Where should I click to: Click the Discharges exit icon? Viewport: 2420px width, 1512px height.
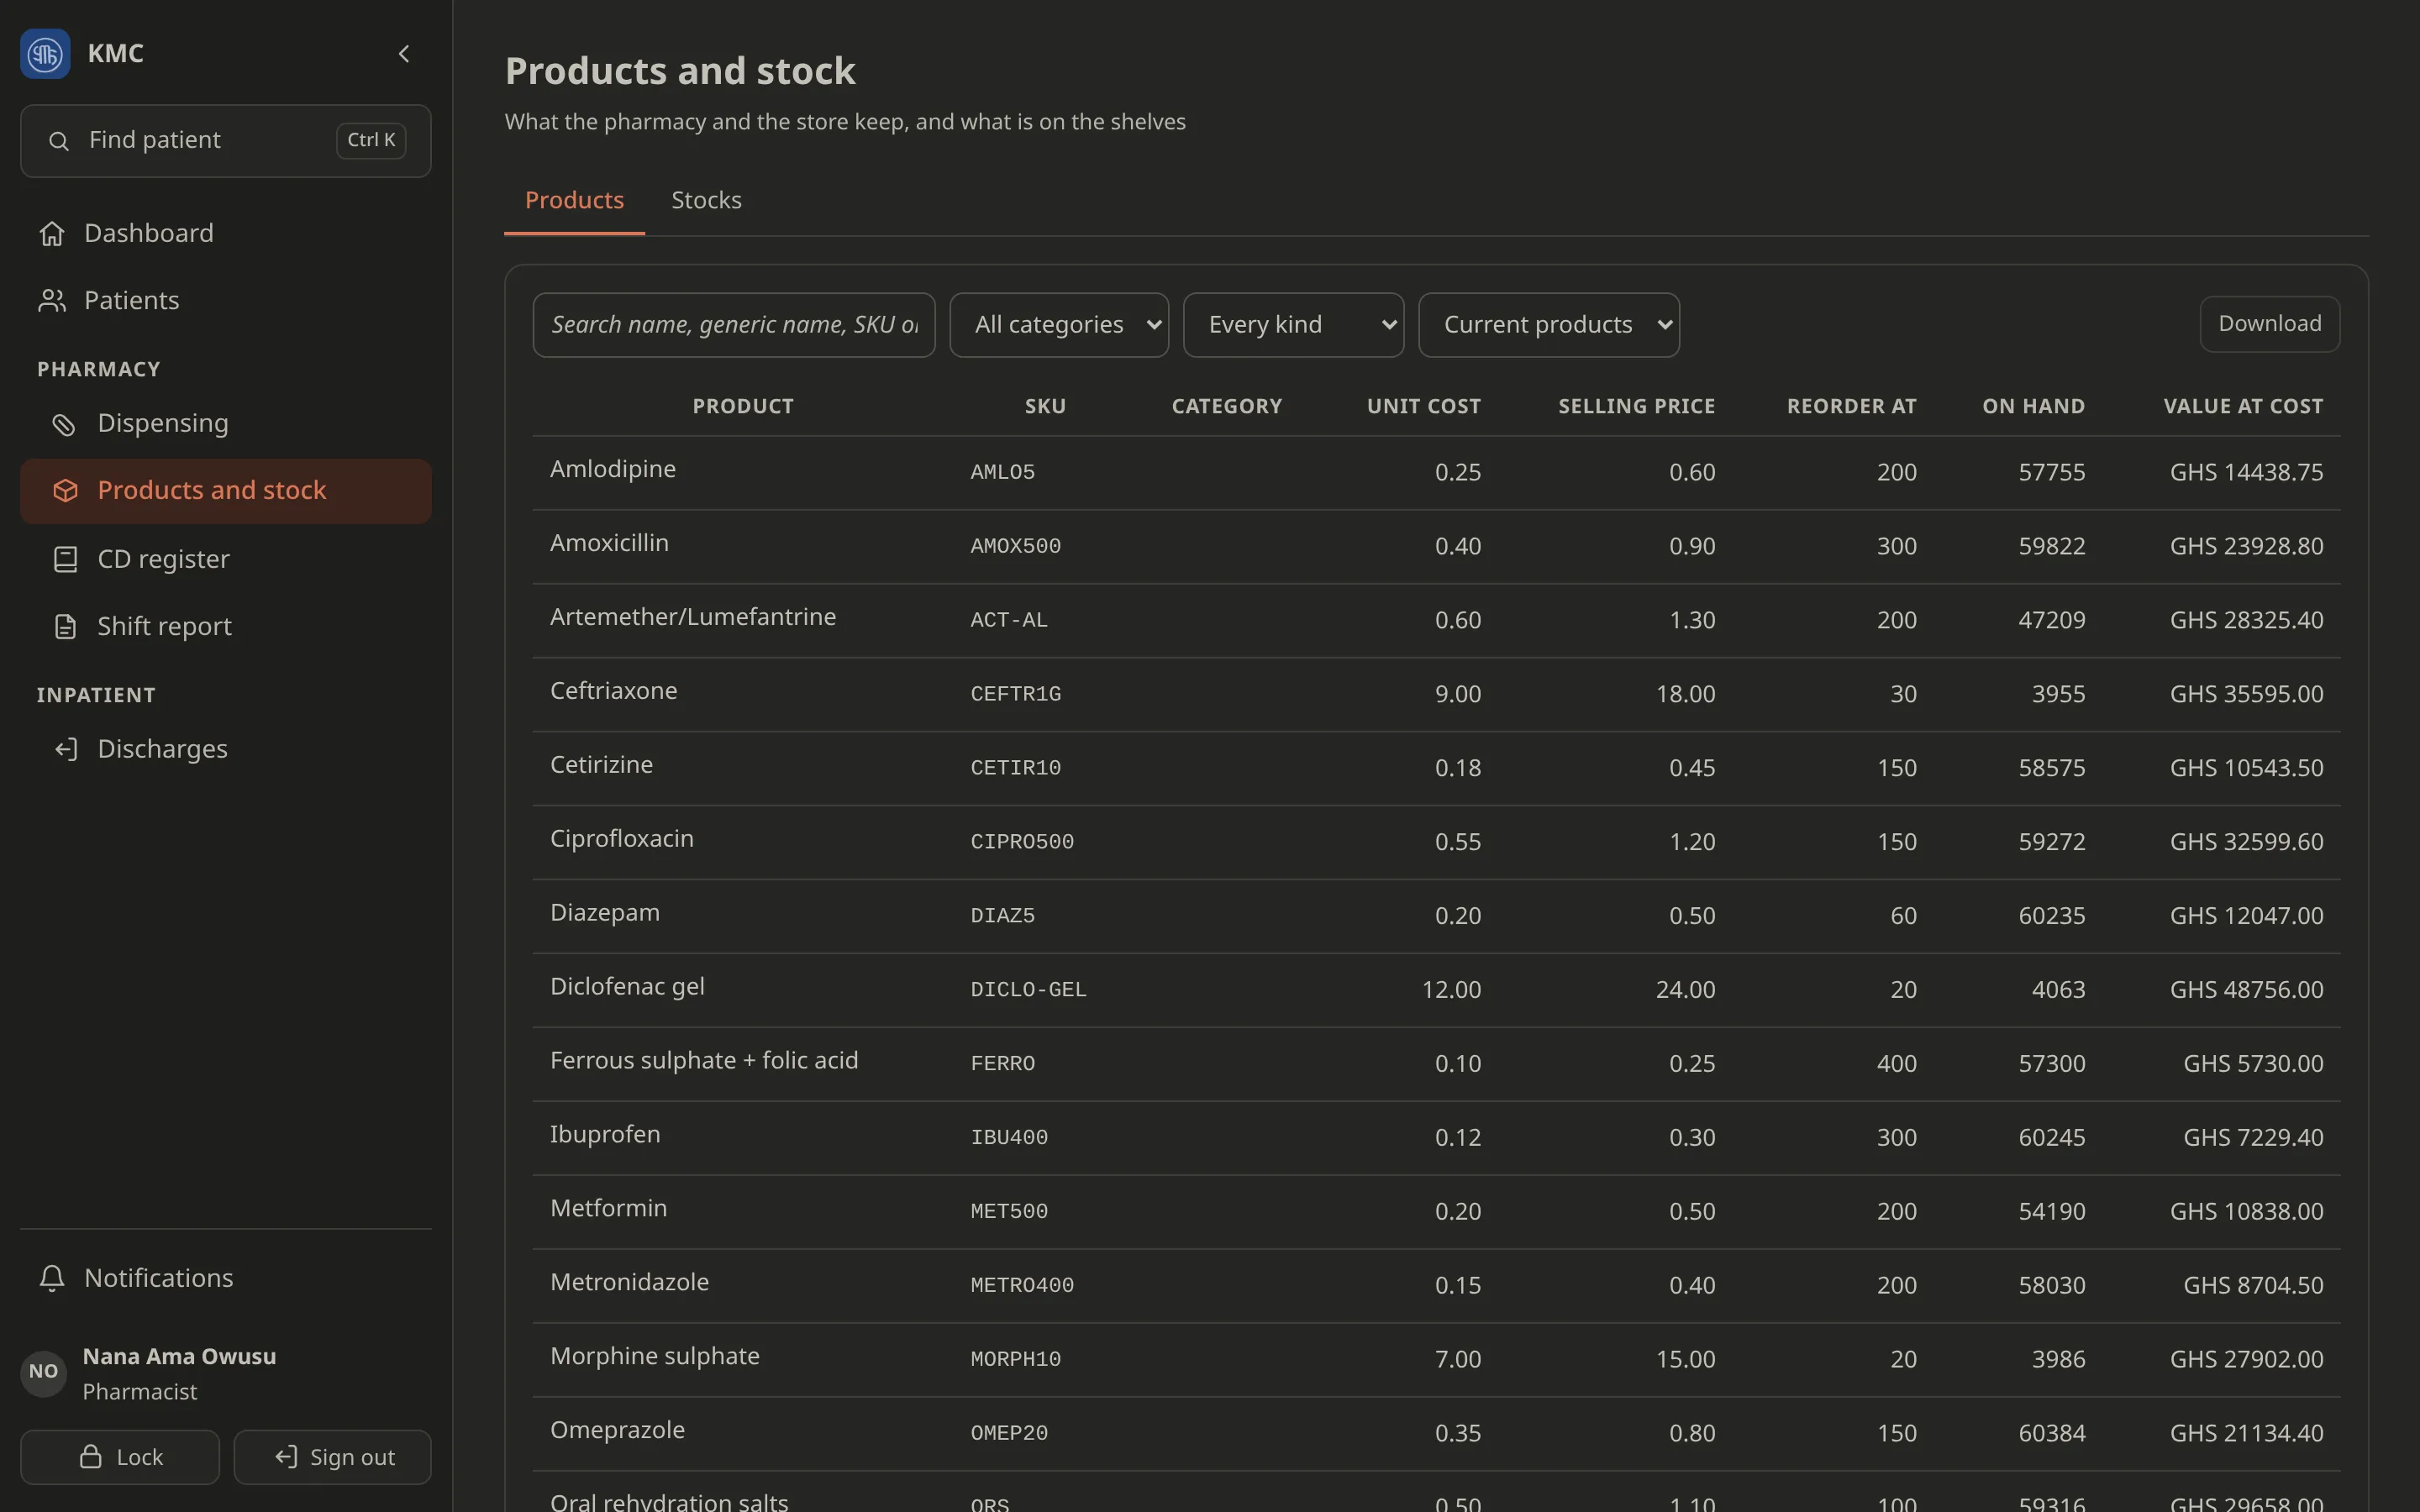[x=65, y=749]
